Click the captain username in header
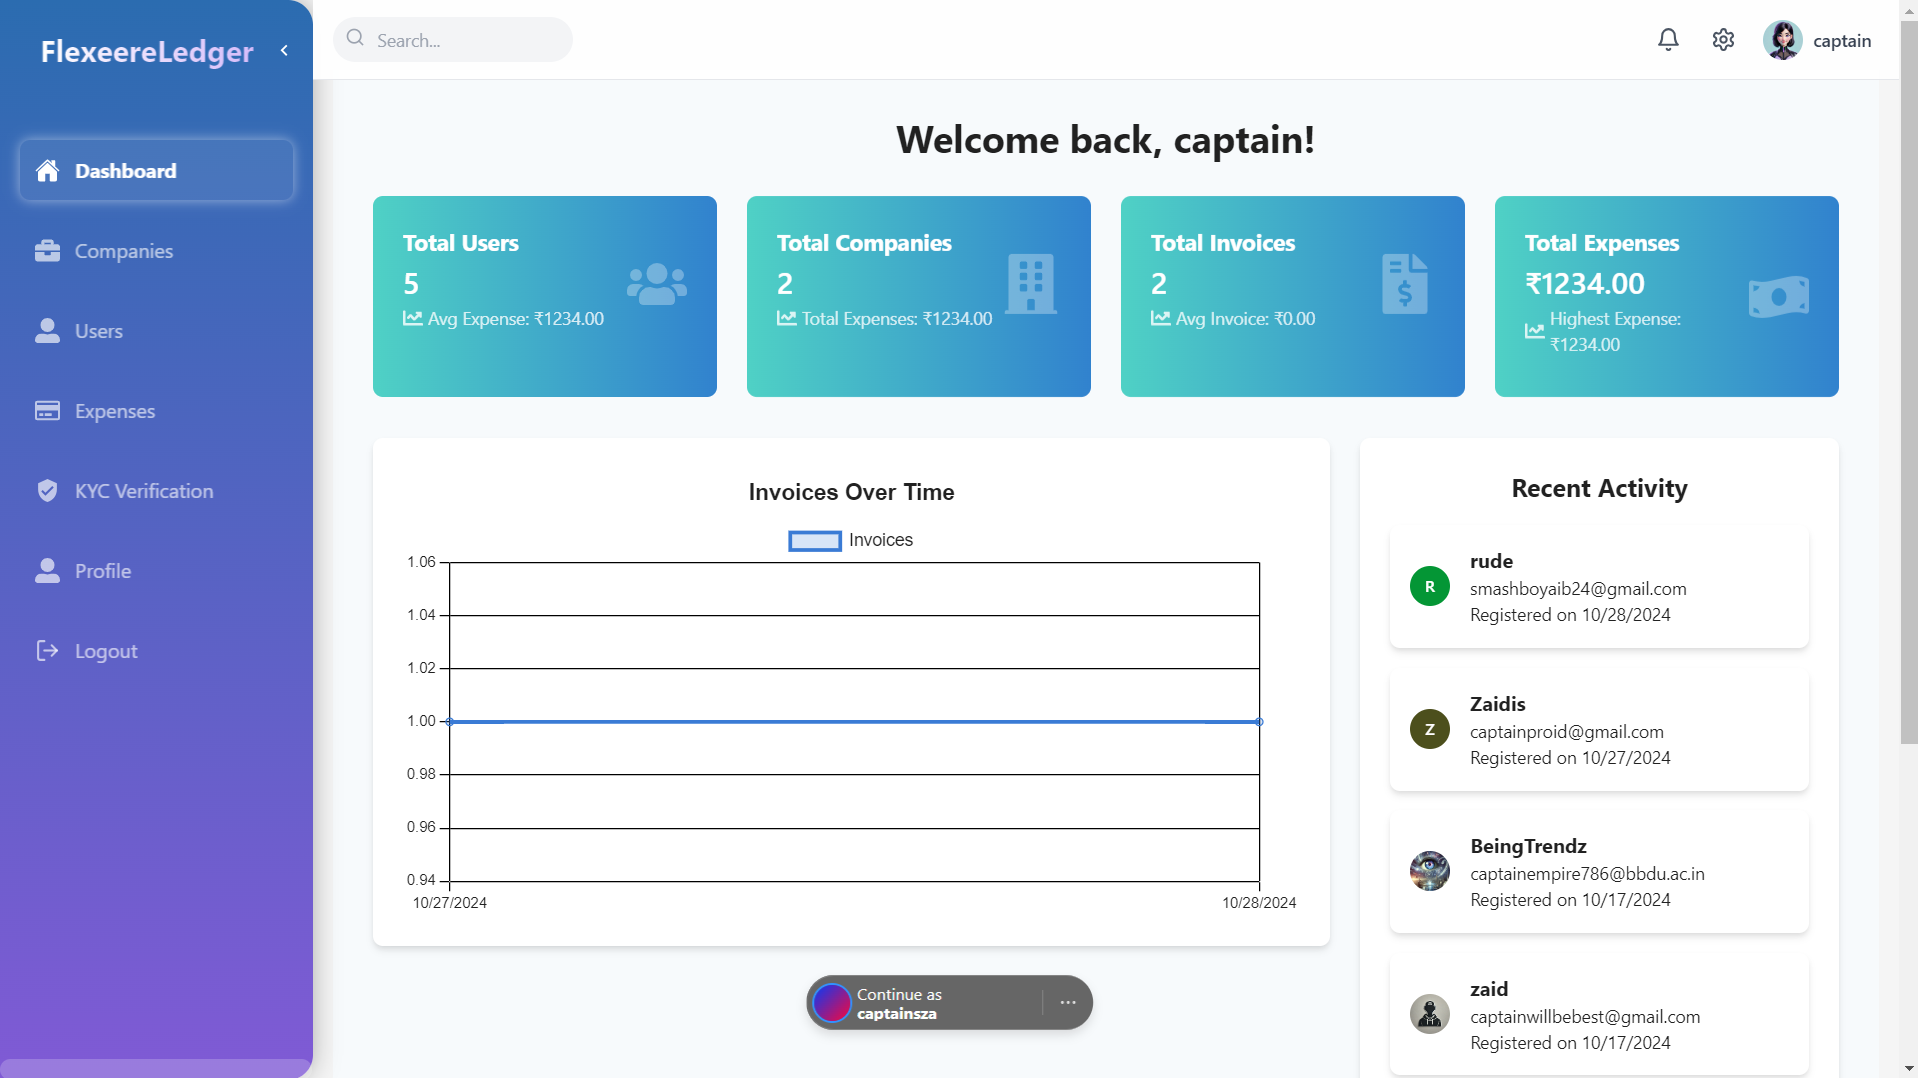Image resolution: width=1918 pixels, height=1078 pixels. click(1842, 41)
